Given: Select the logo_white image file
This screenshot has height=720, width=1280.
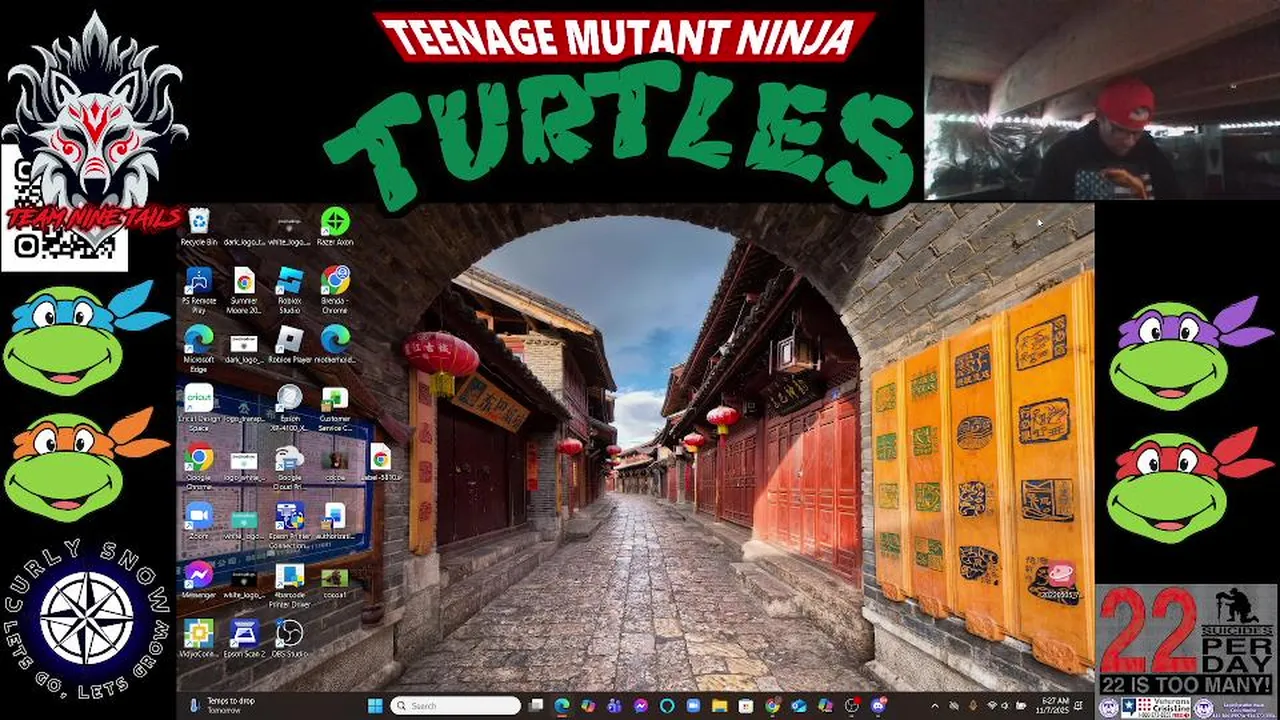Looking at the screenshot, I should point(244,465).
